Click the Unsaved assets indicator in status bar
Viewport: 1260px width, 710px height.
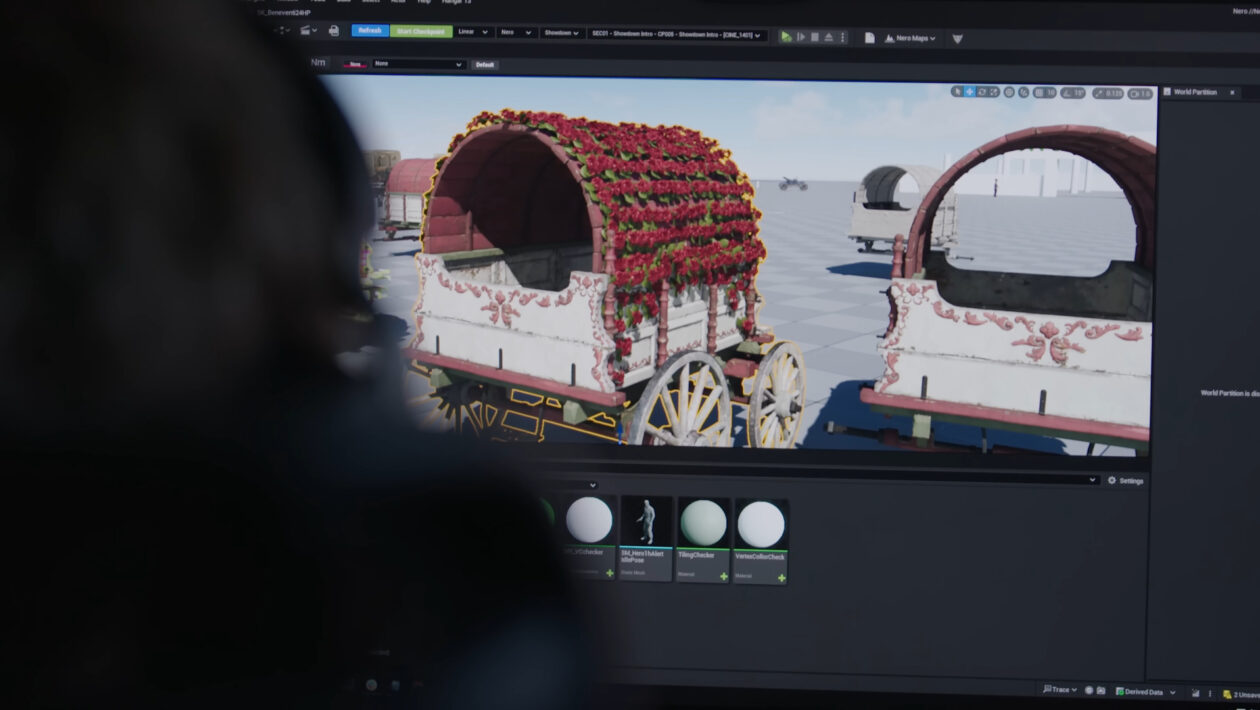(x=1240, y=694)
